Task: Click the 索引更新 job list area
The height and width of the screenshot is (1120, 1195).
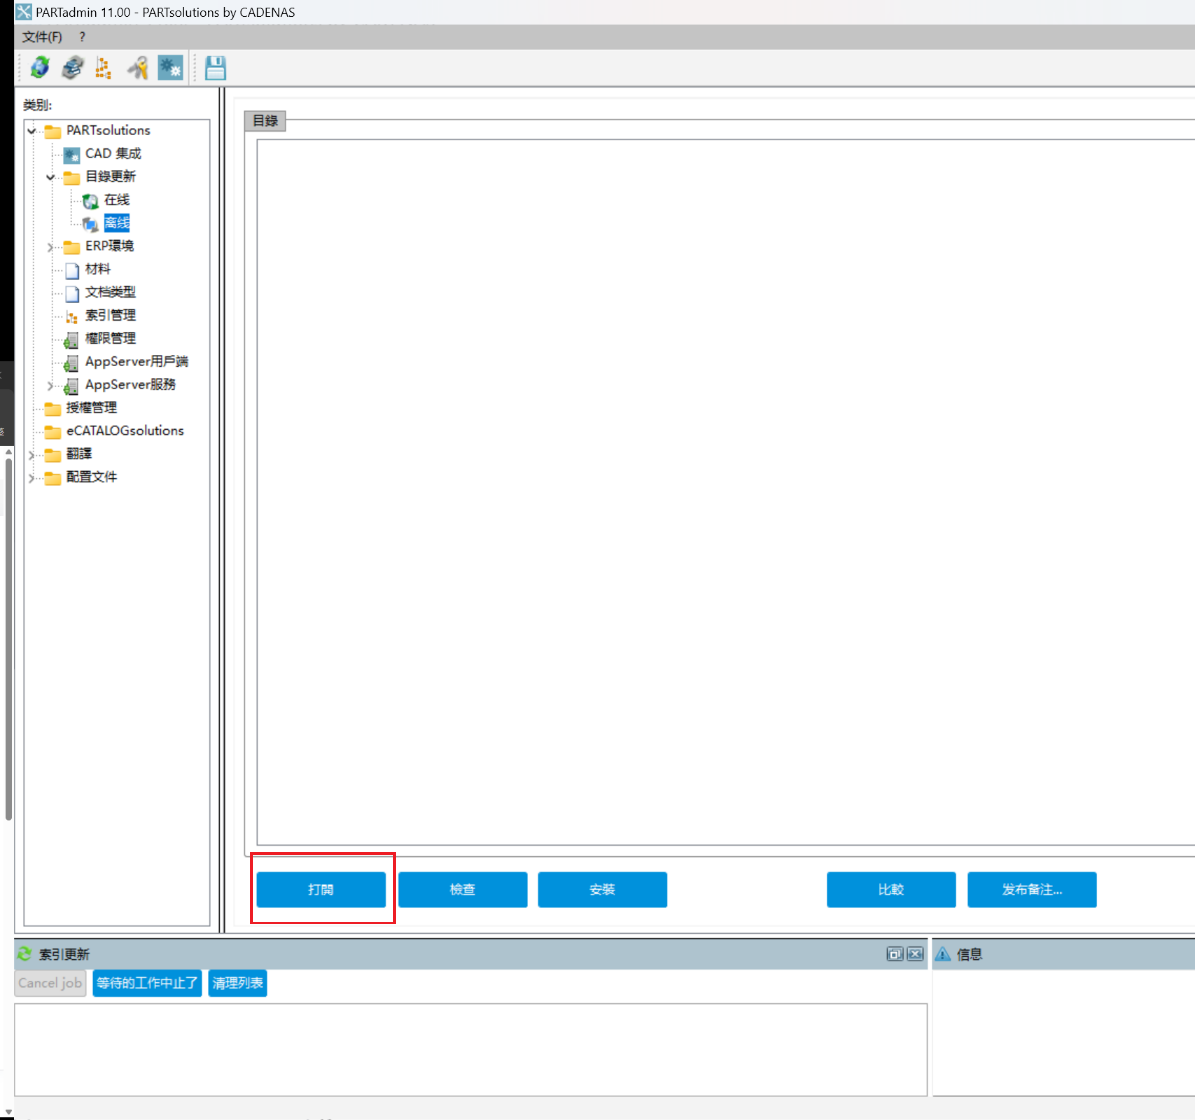Action: click(471, 1050)
